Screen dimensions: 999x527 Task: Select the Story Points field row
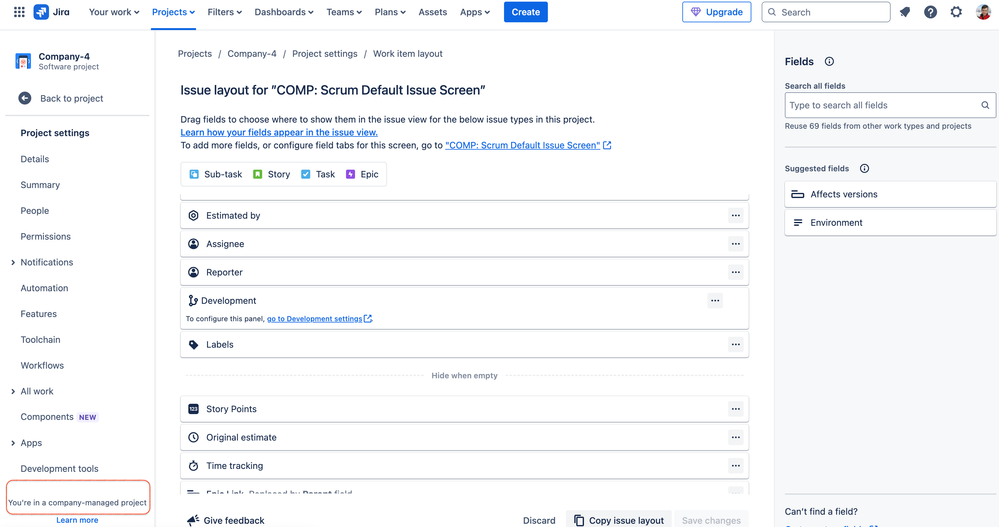(464, 409)
